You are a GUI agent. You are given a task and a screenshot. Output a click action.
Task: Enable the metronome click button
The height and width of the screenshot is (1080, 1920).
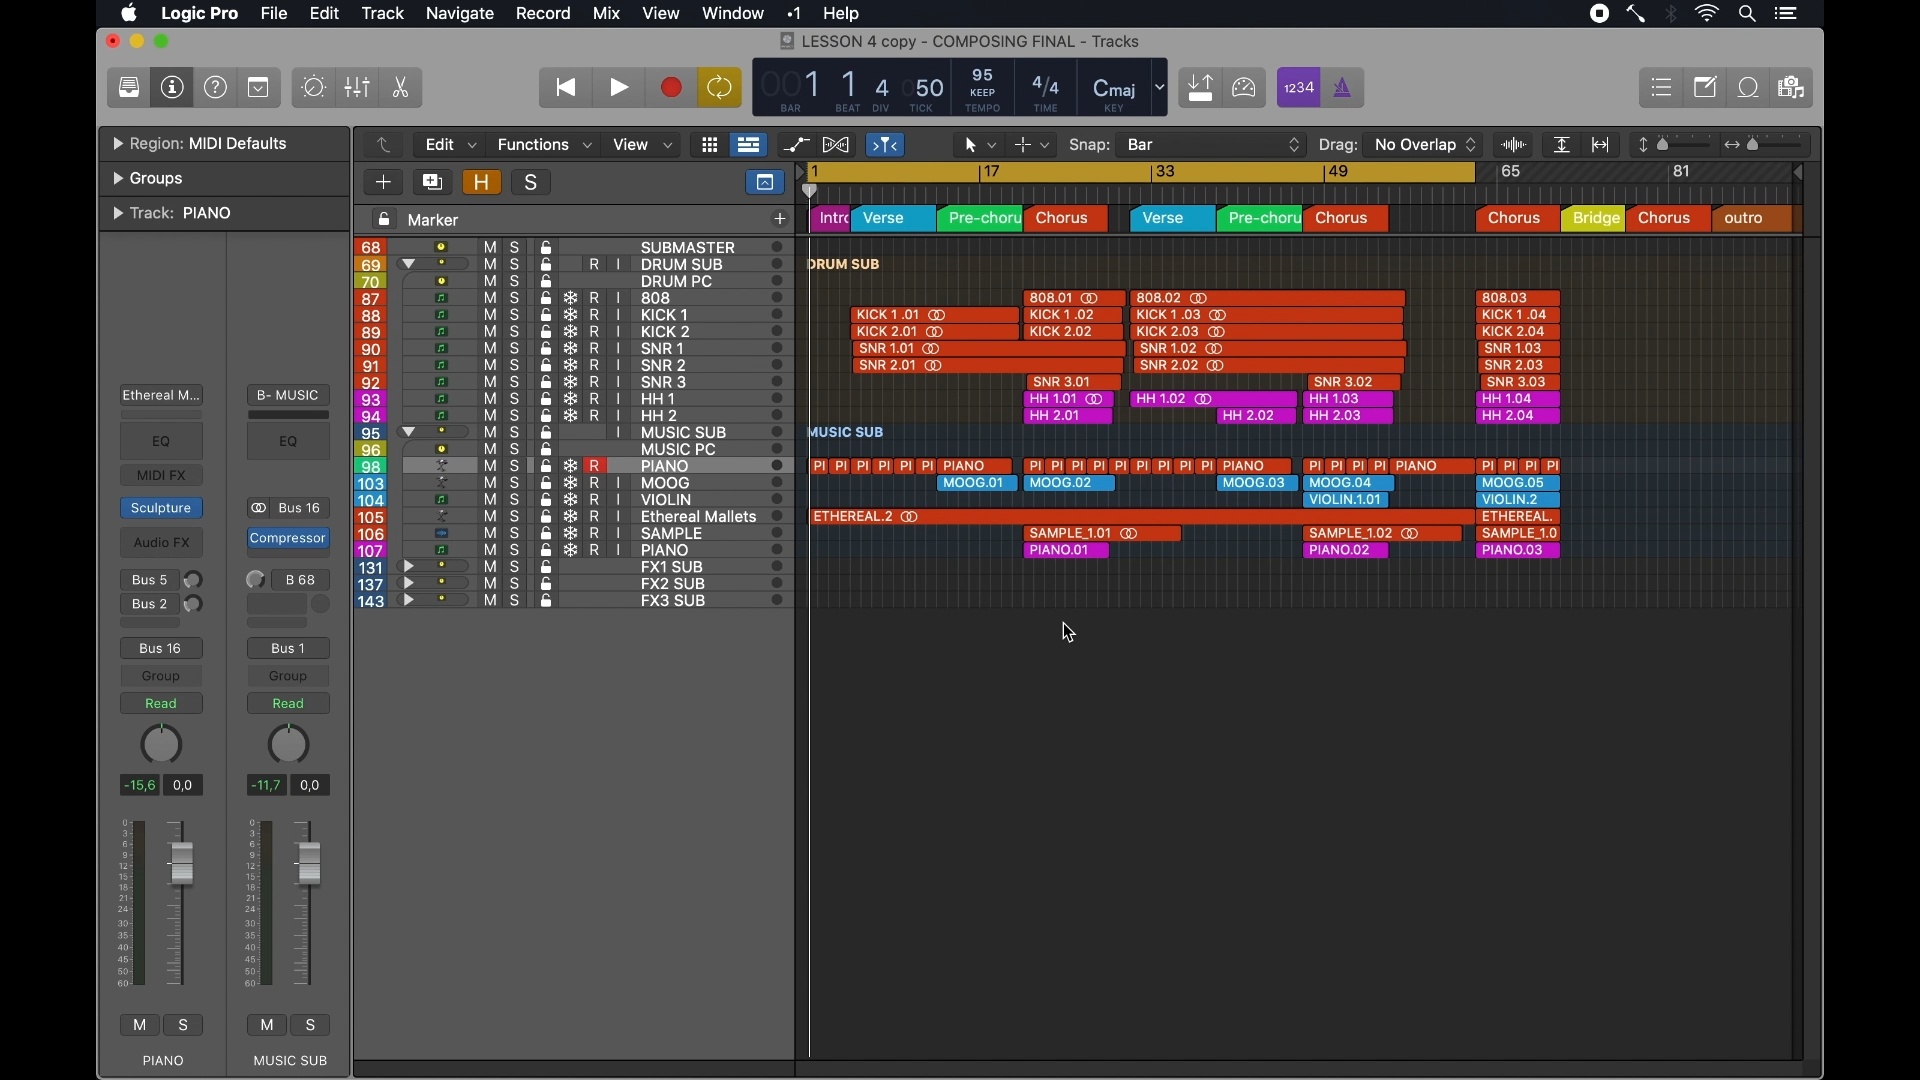point(1344,88)
